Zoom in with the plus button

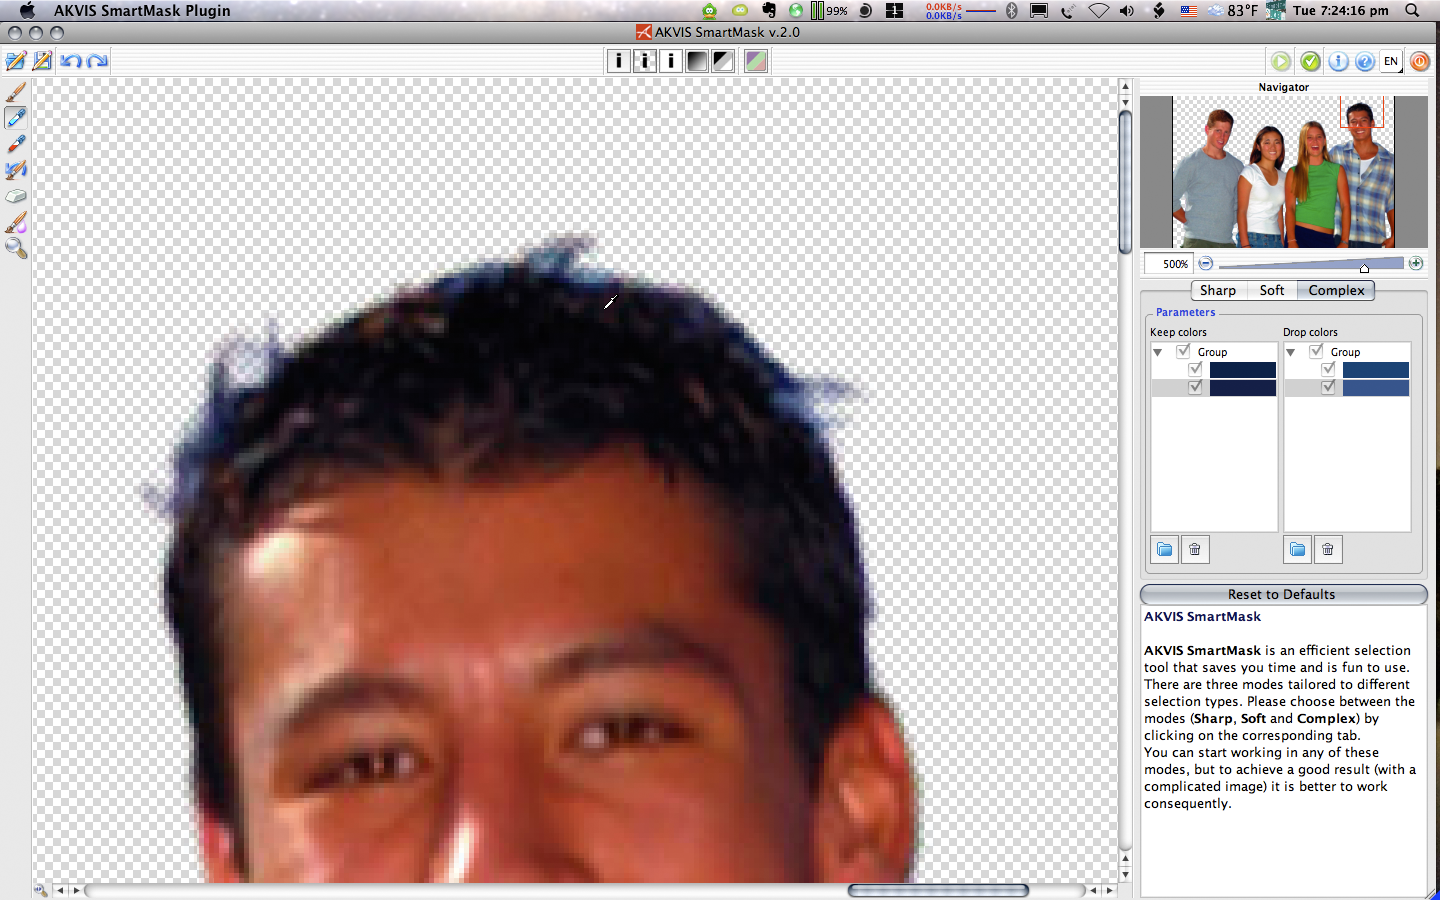click(1416, 263)
